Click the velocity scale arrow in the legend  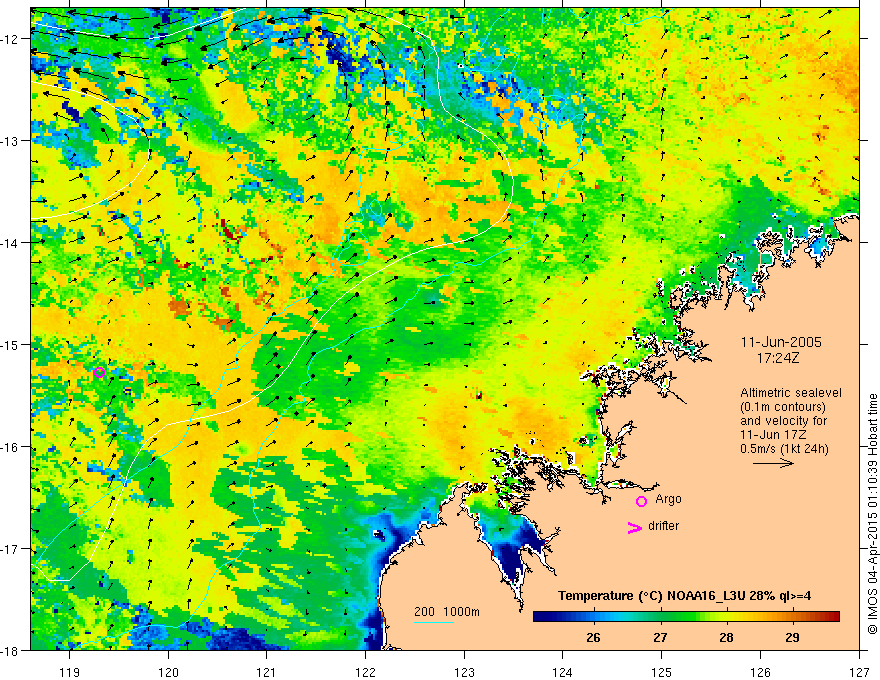coord(773,463)
